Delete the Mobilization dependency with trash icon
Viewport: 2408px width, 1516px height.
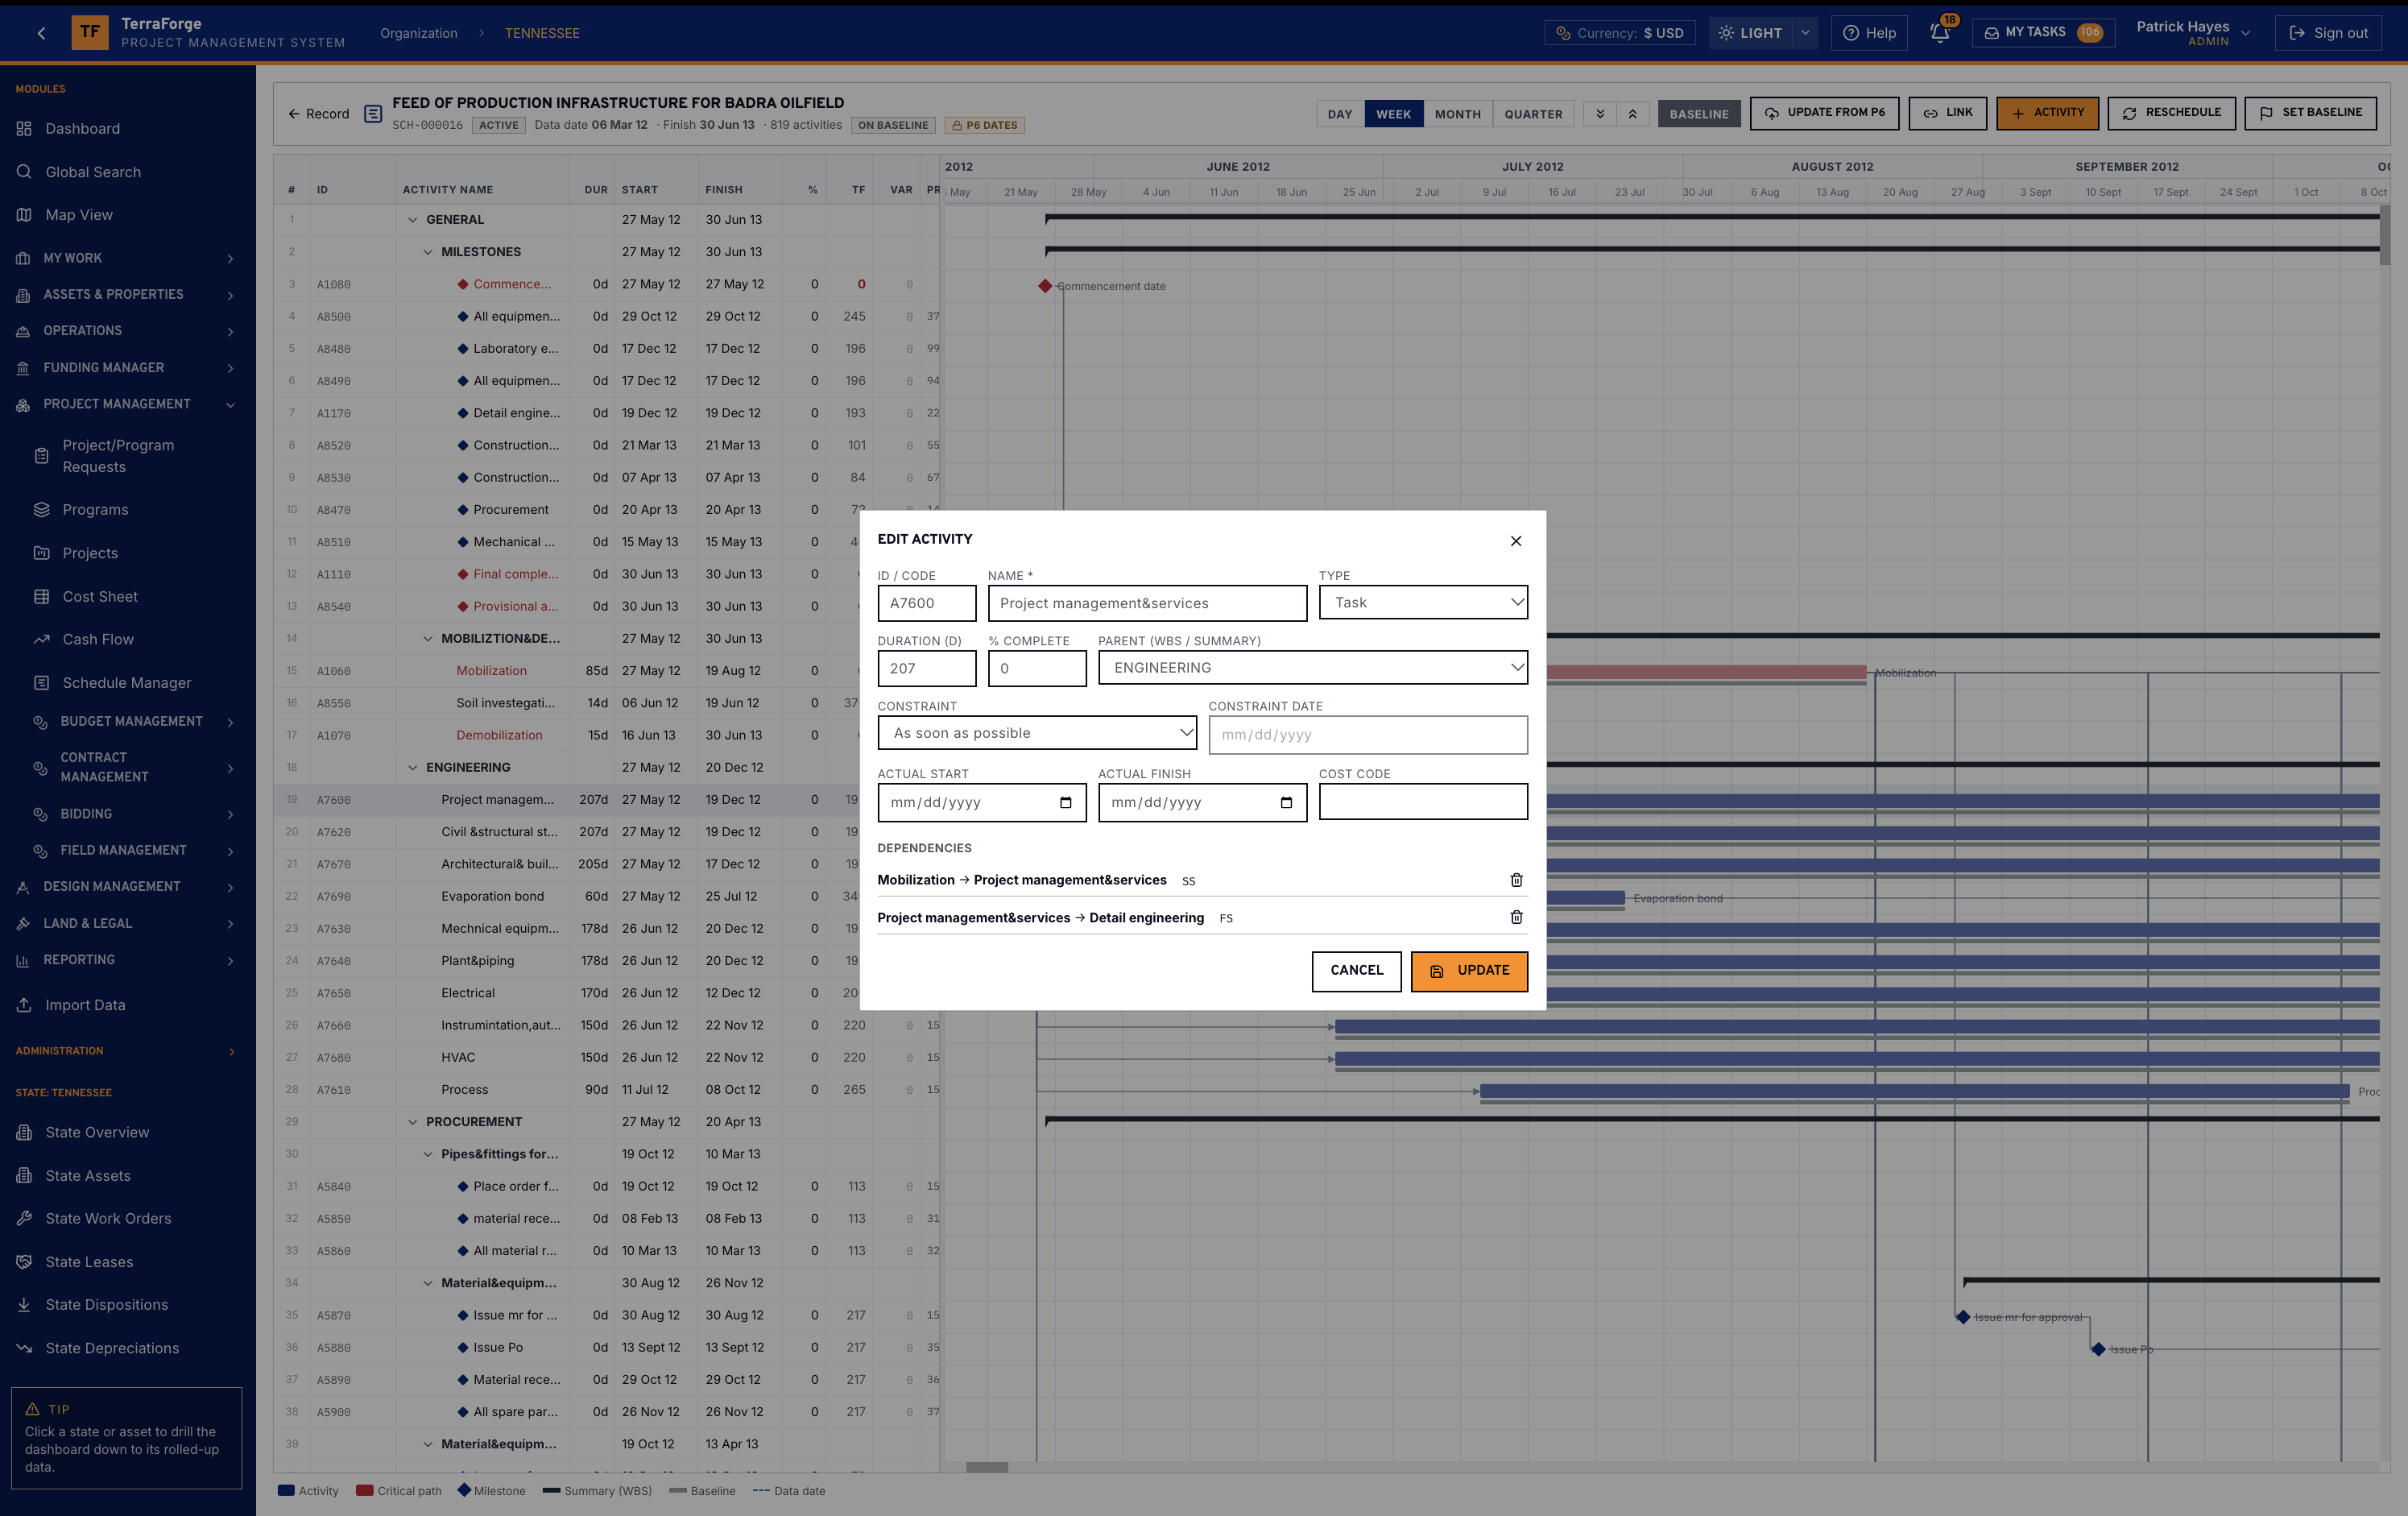(1516, 880)
